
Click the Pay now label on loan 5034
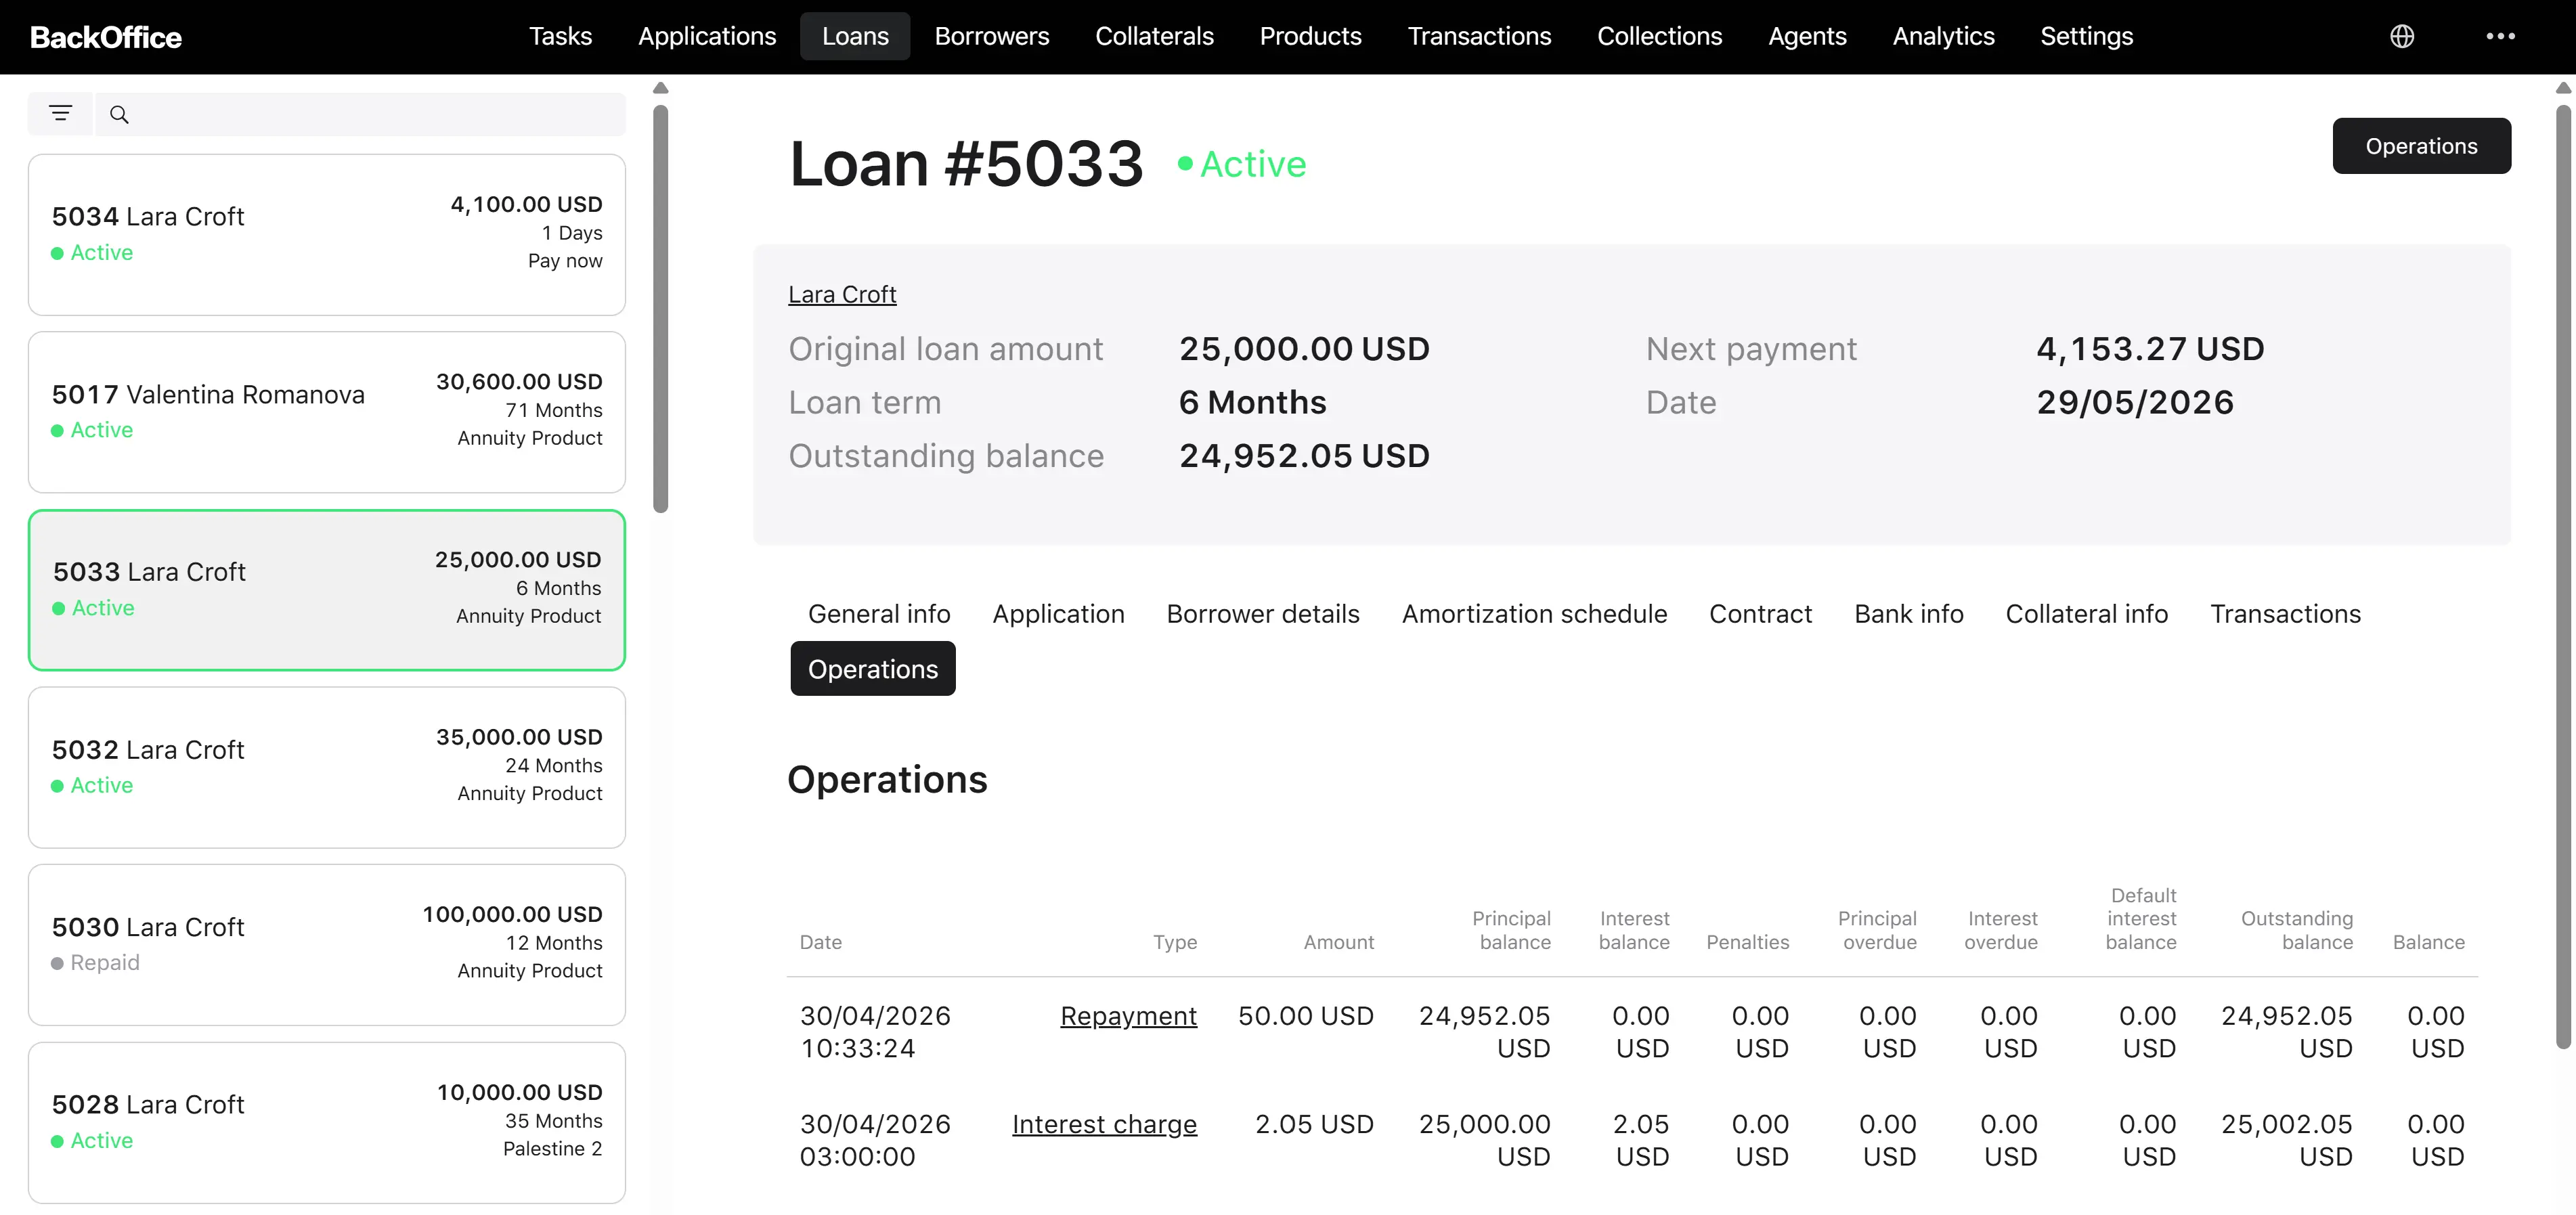[x=565, y=261]
